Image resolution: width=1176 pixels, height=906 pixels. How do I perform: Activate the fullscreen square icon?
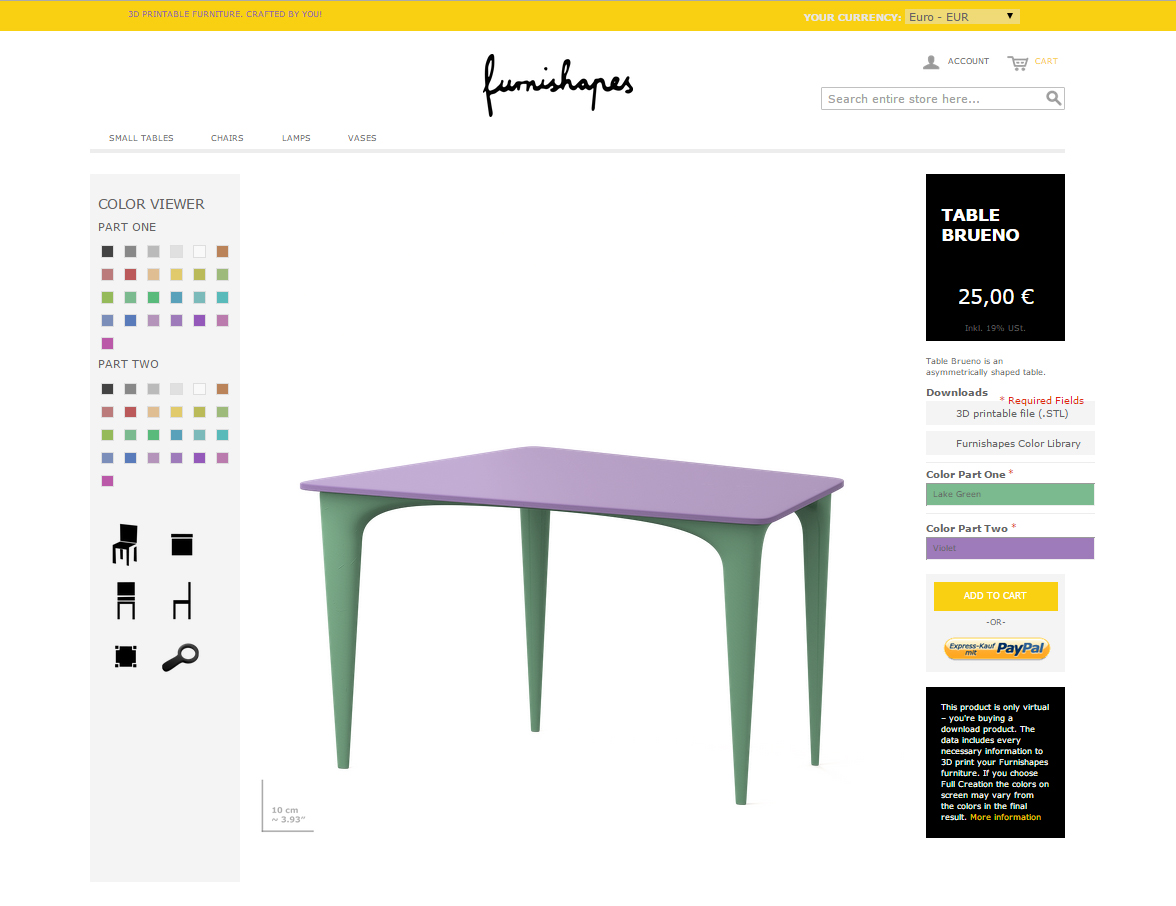click(x=126, y=656)
